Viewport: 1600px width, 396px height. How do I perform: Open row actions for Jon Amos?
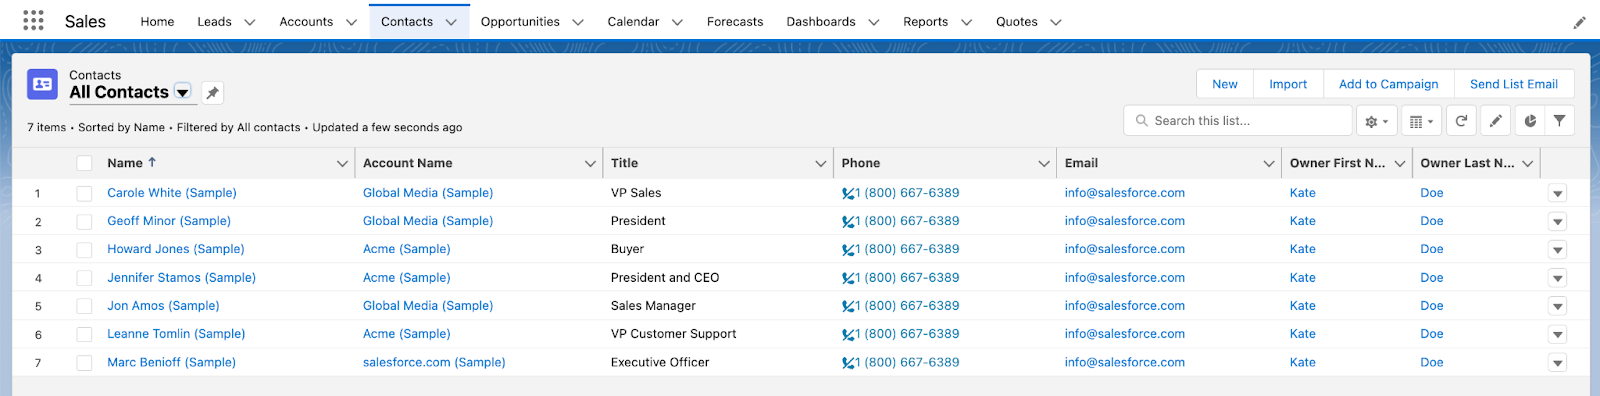tap(1557, 306)
